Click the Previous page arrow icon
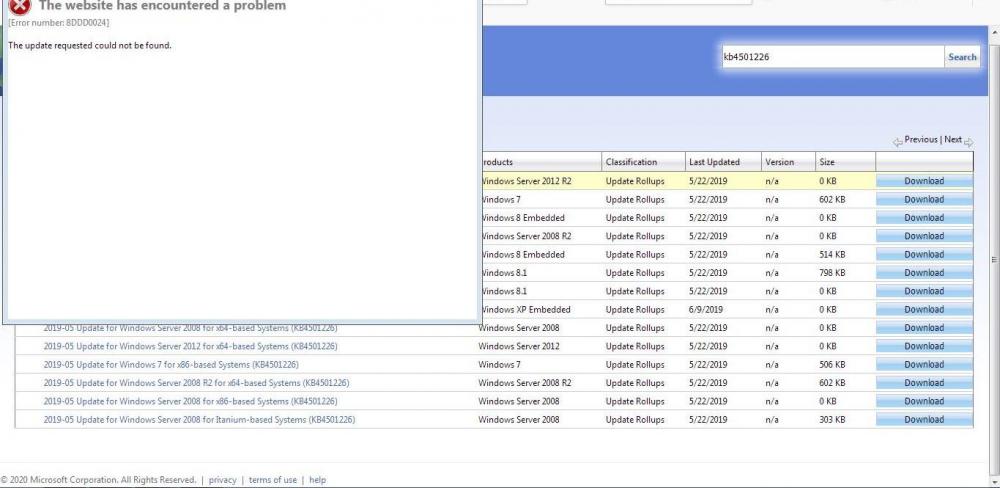 coord(898,141)
